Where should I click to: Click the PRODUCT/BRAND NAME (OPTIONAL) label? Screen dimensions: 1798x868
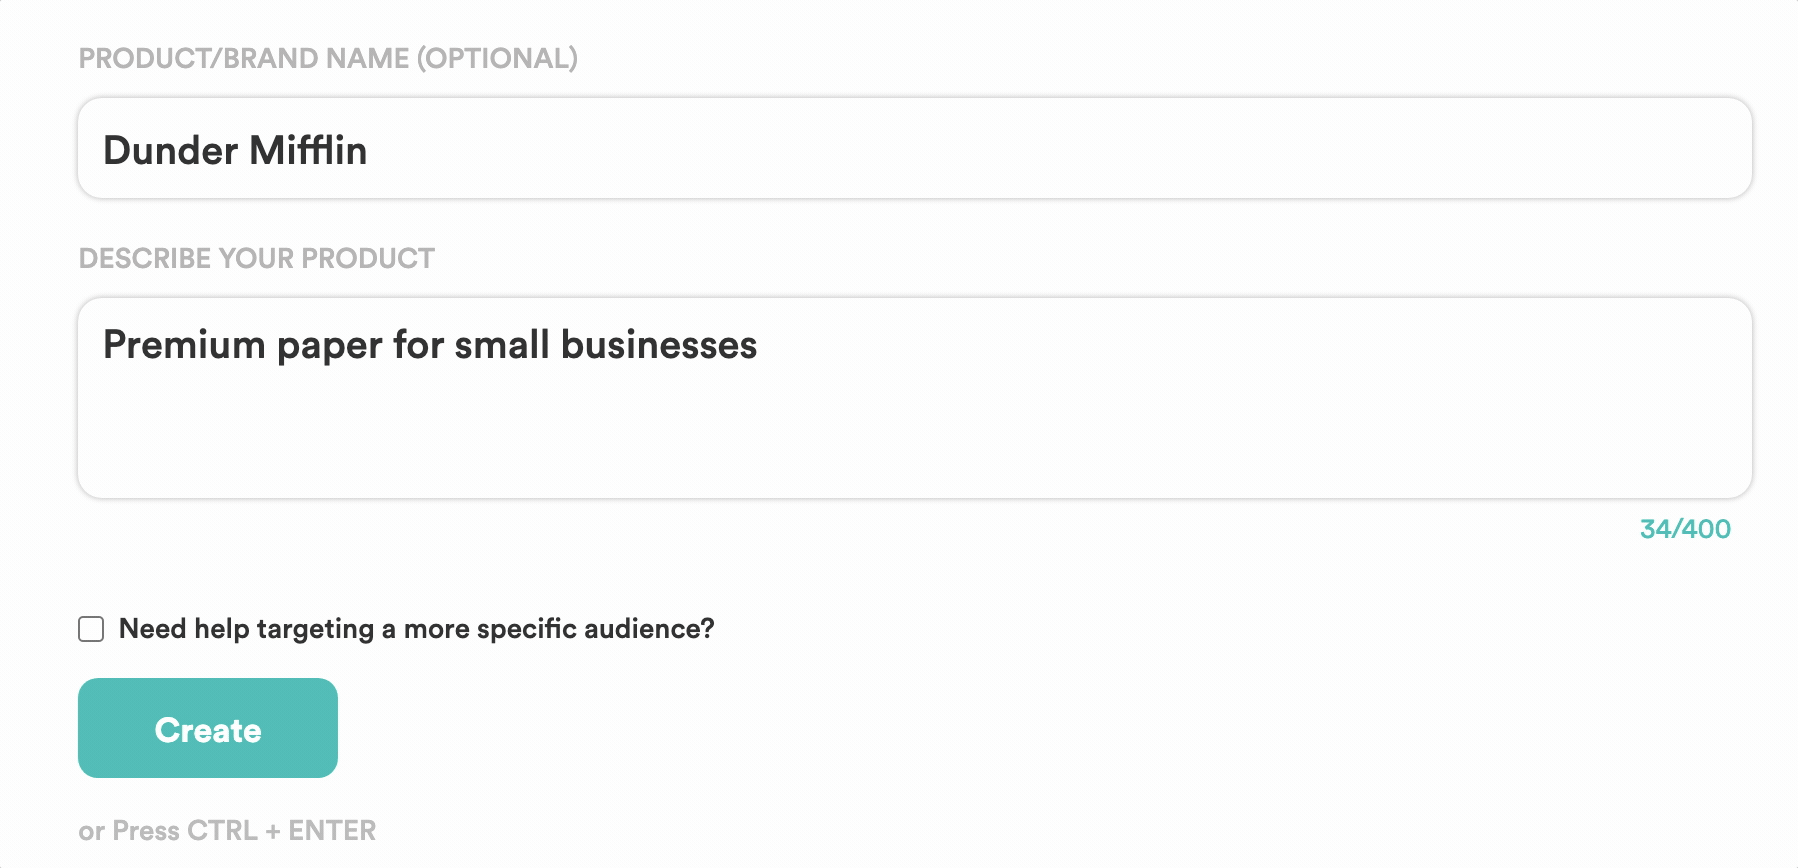coord(328,58)
